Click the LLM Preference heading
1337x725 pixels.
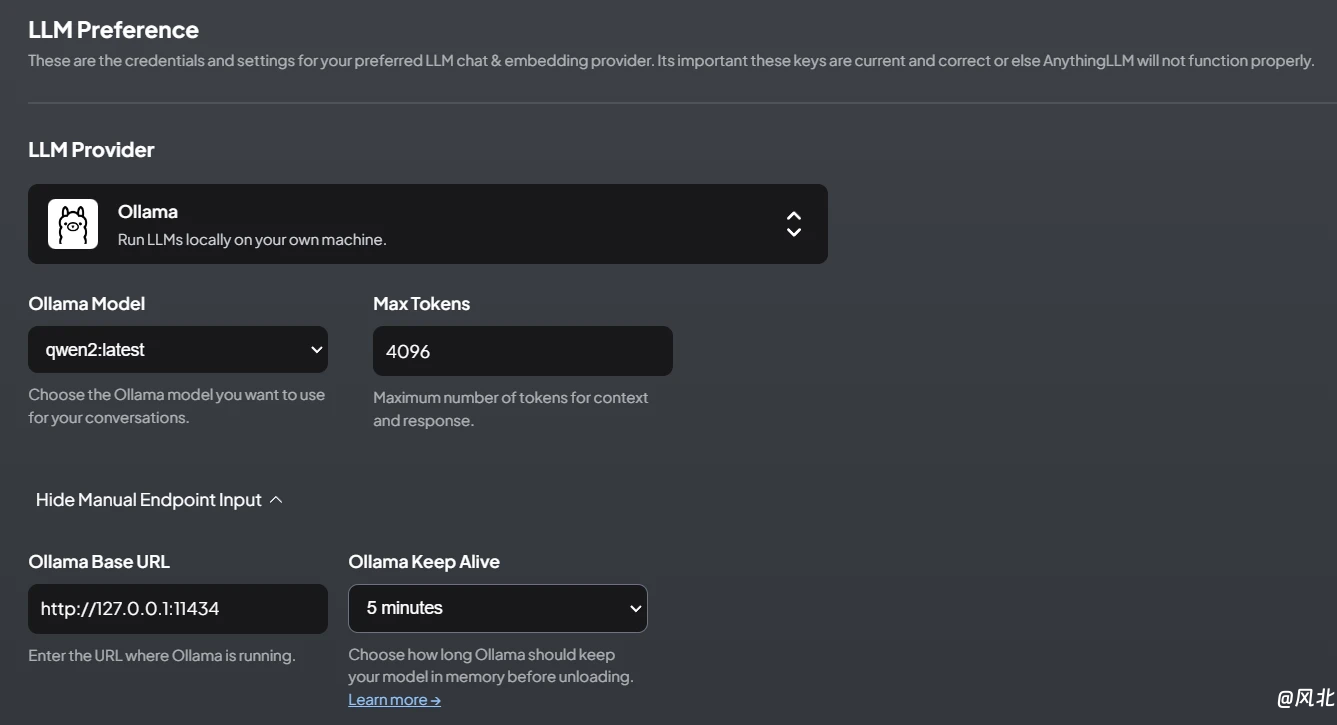pos(113,30)
